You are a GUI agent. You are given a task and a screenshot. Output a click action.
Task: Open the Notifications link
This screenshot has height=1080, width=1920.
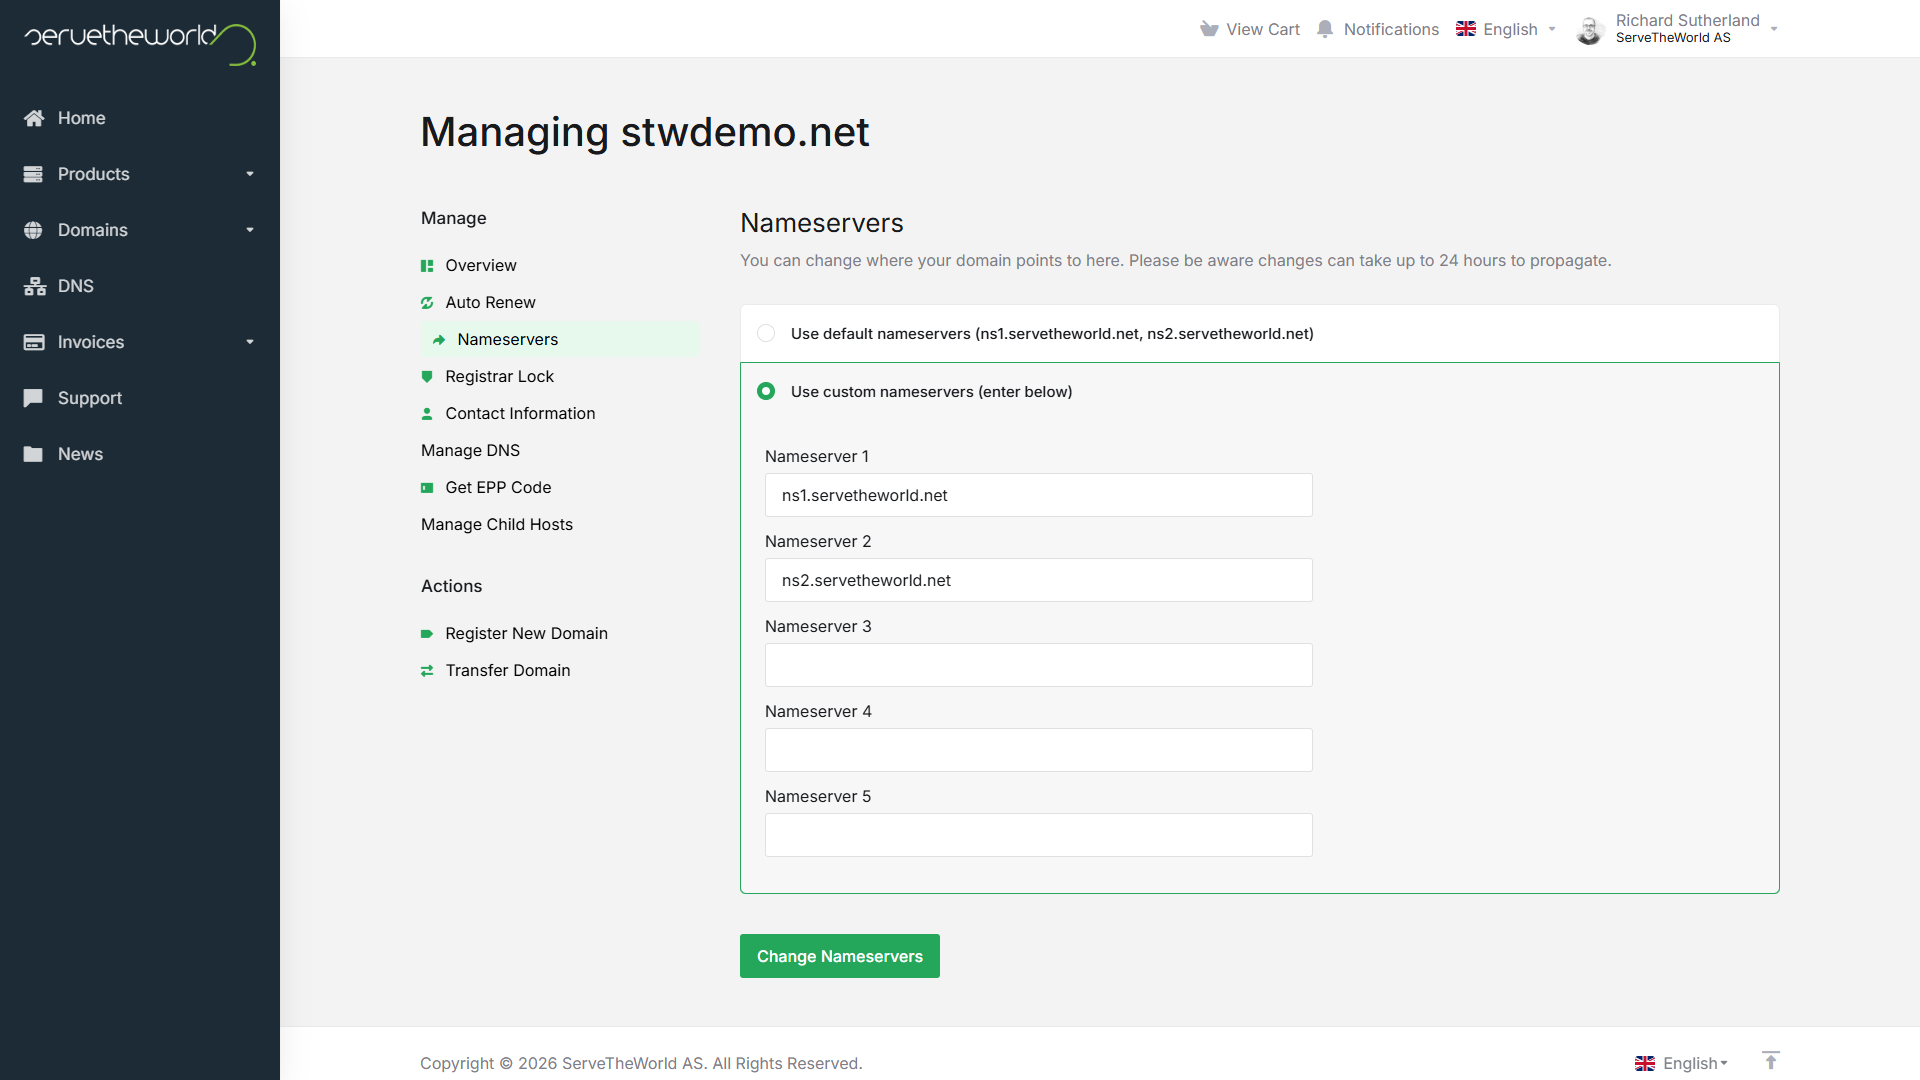[1378, 29]
